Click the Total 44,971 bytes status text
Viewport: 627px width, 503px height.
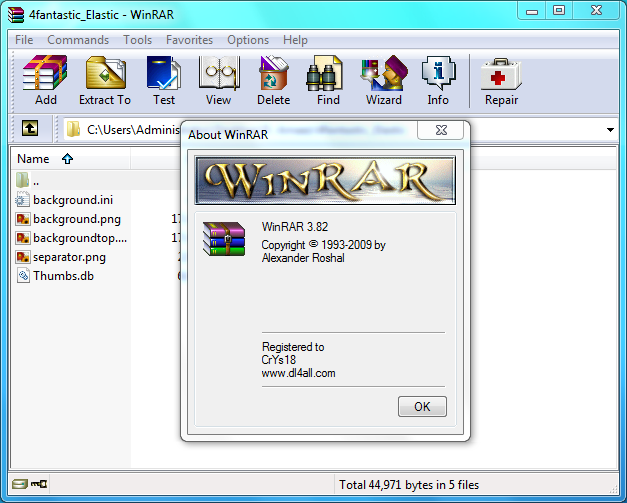click(x=409, y=485)
